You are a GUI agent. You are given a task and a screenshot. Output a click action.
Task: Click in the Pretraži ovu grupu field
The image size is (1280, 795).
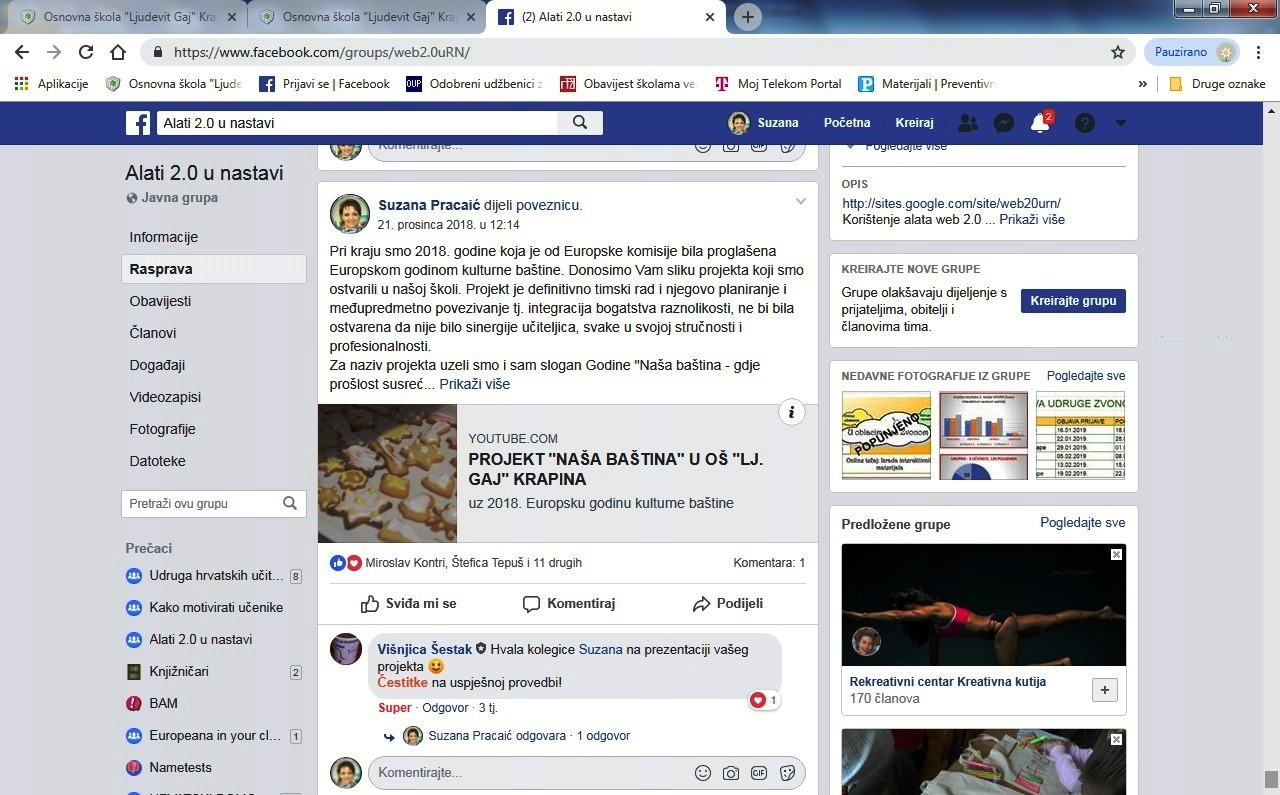point(202,504)
